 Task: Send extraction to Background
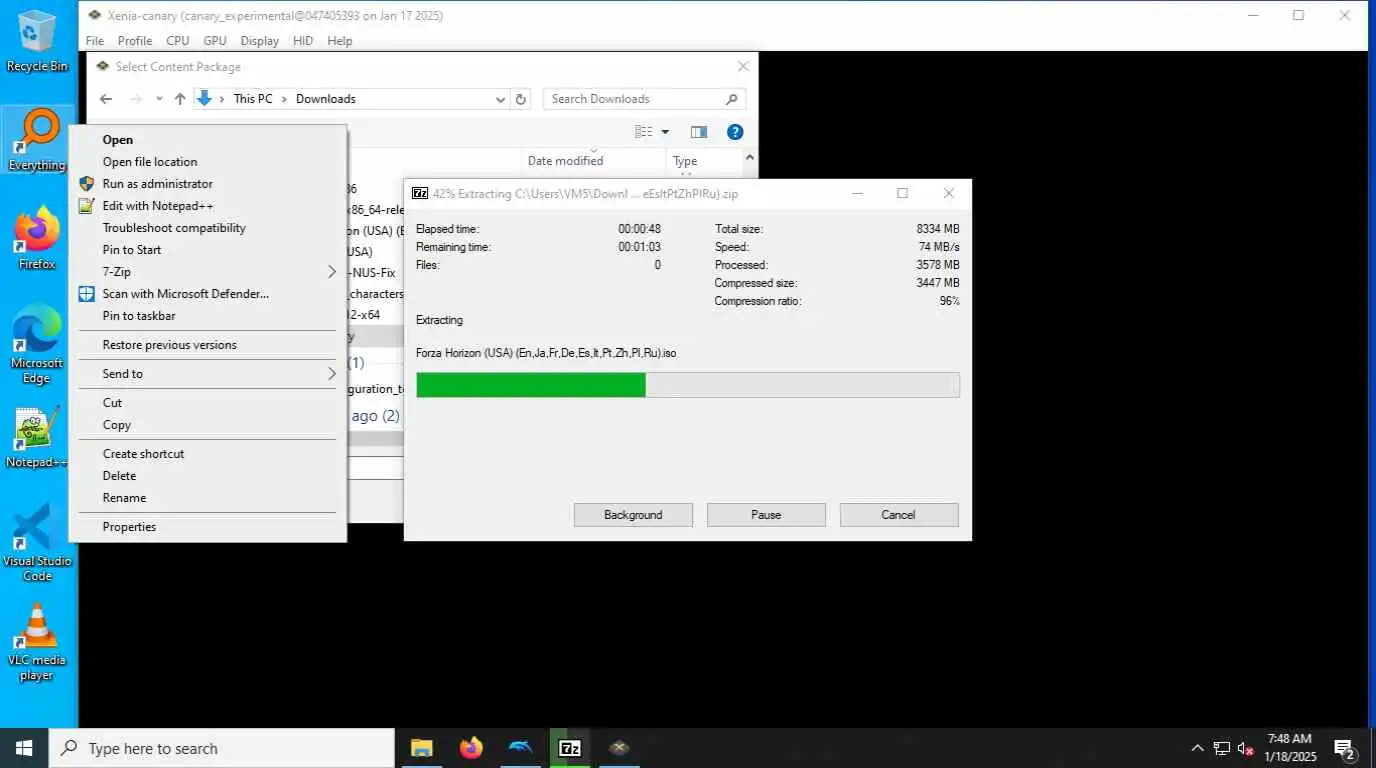tap(633, 515)
